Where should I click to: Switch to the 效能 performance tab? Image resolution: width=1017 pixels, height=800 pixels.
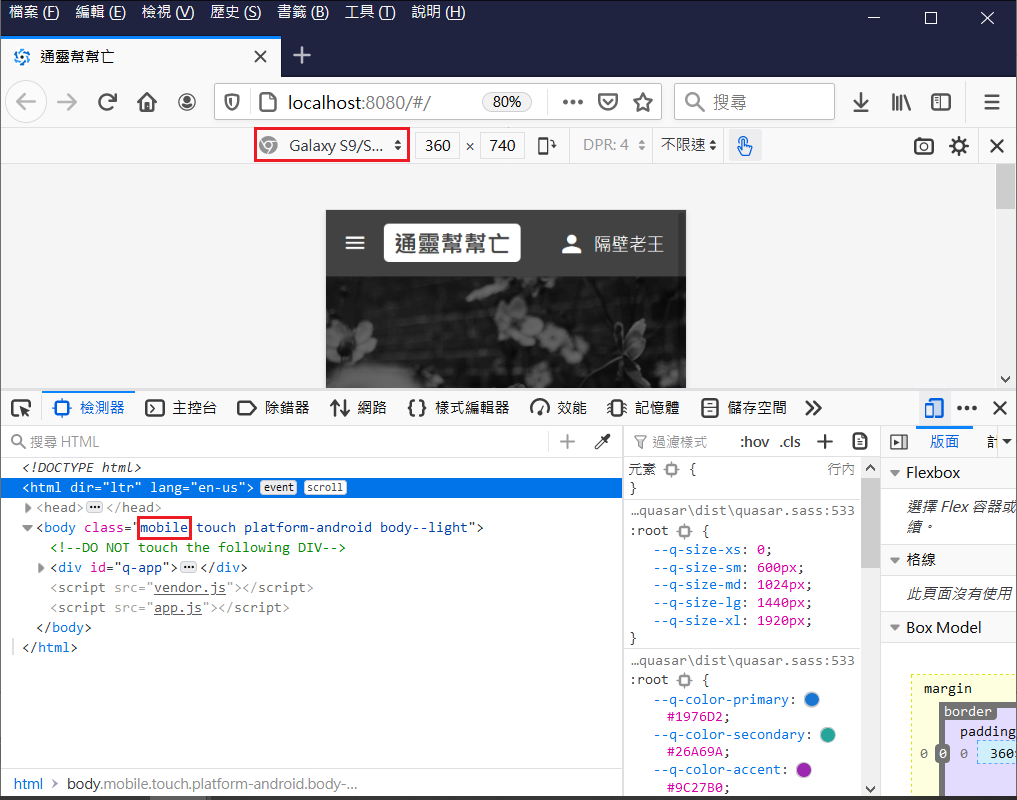558,408
